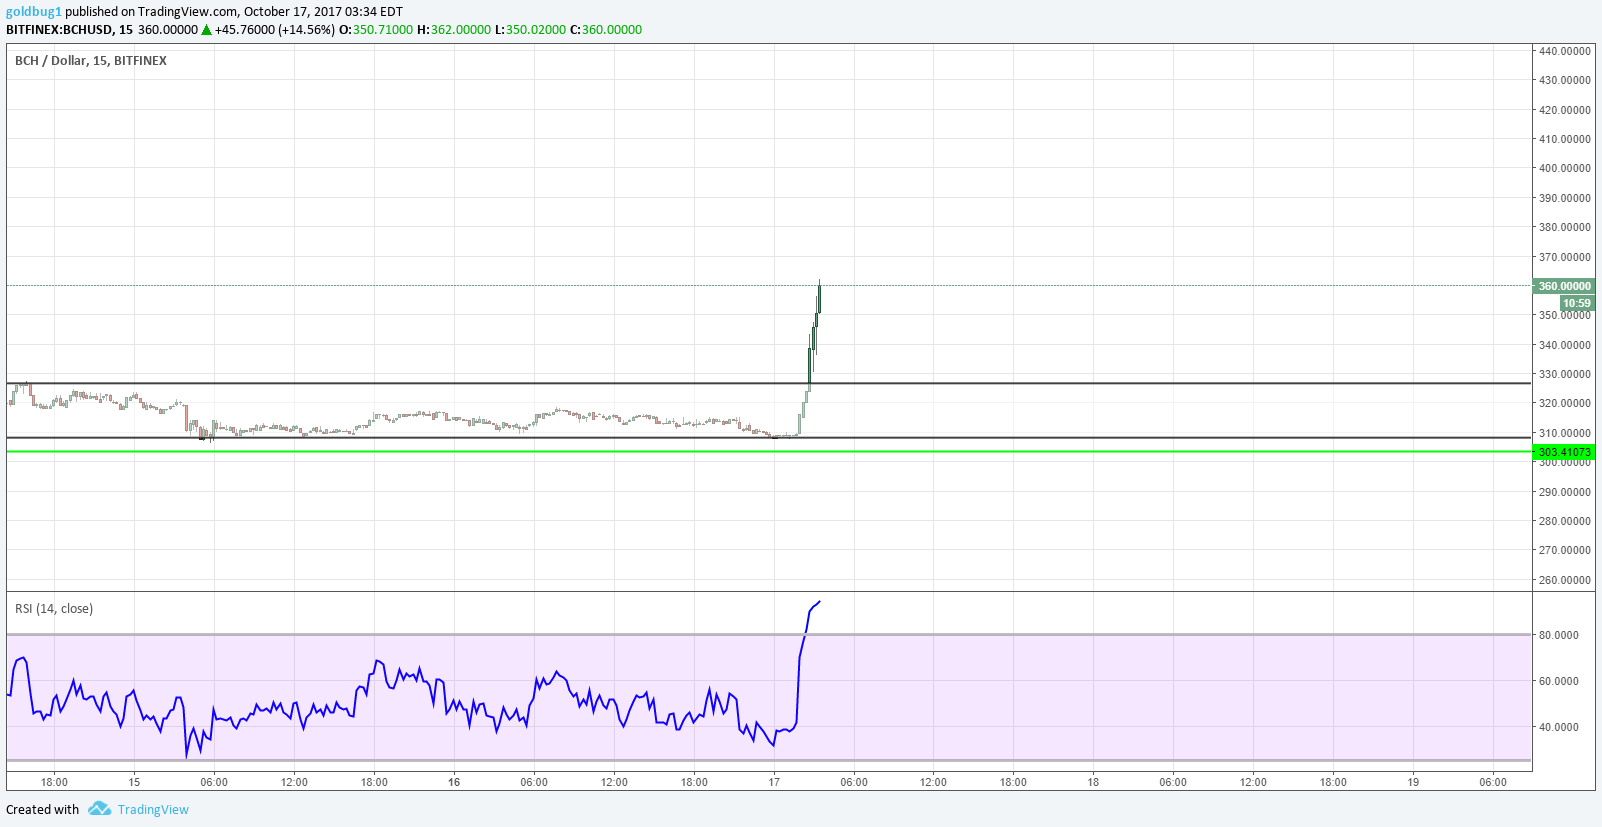Click the latest green candlestick at 360
Viewport: 1602px width, 827px height.
[x=819, y=298]
